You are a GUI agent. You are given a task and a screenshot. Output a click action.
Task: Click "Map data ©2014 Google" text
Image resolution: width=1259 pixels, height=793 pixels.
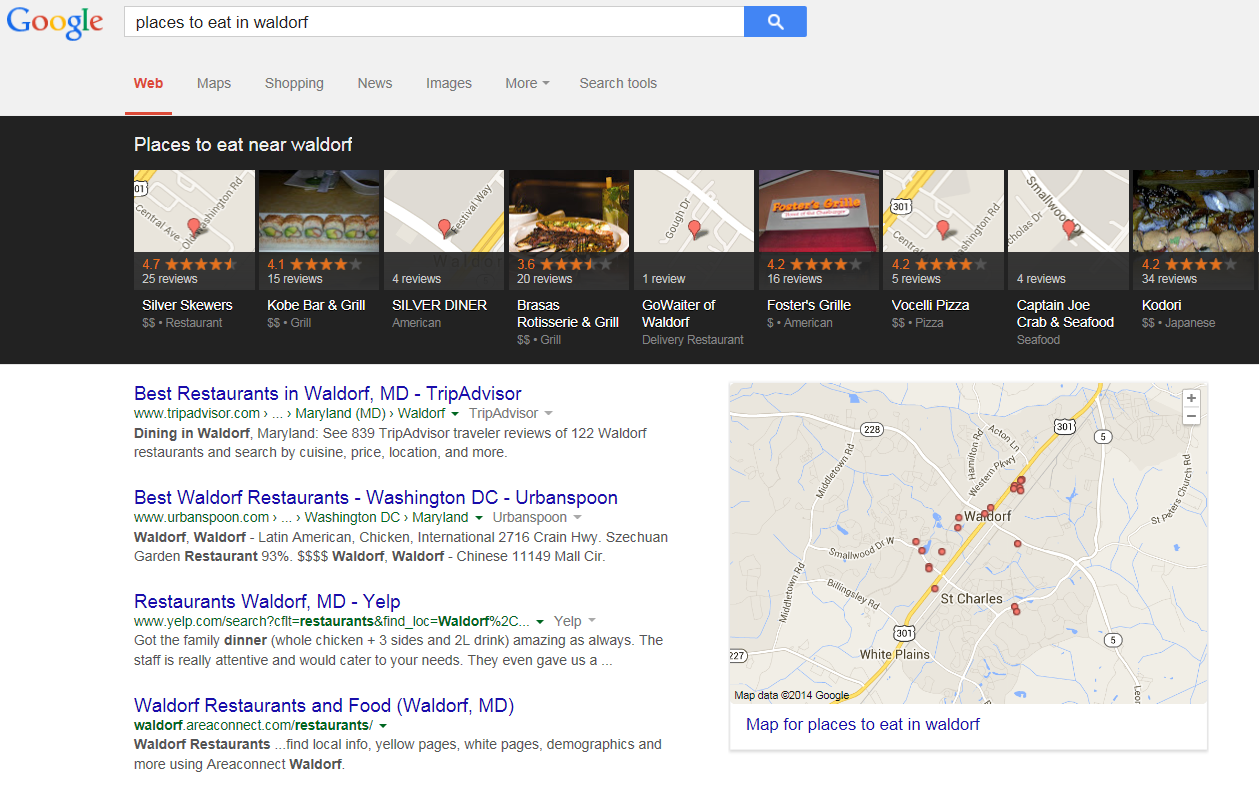point(792,696)
